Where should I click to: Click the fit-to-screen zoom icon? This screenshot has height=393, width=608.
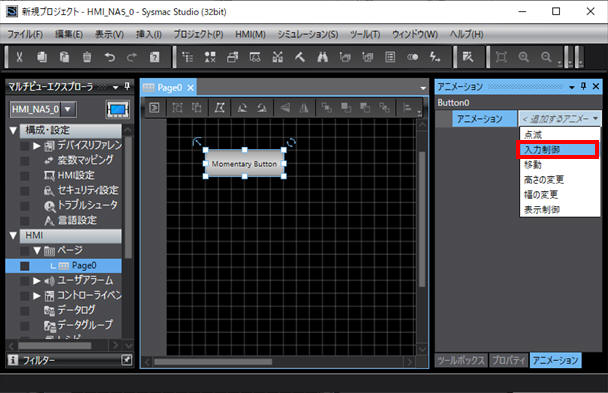[501, 57]
